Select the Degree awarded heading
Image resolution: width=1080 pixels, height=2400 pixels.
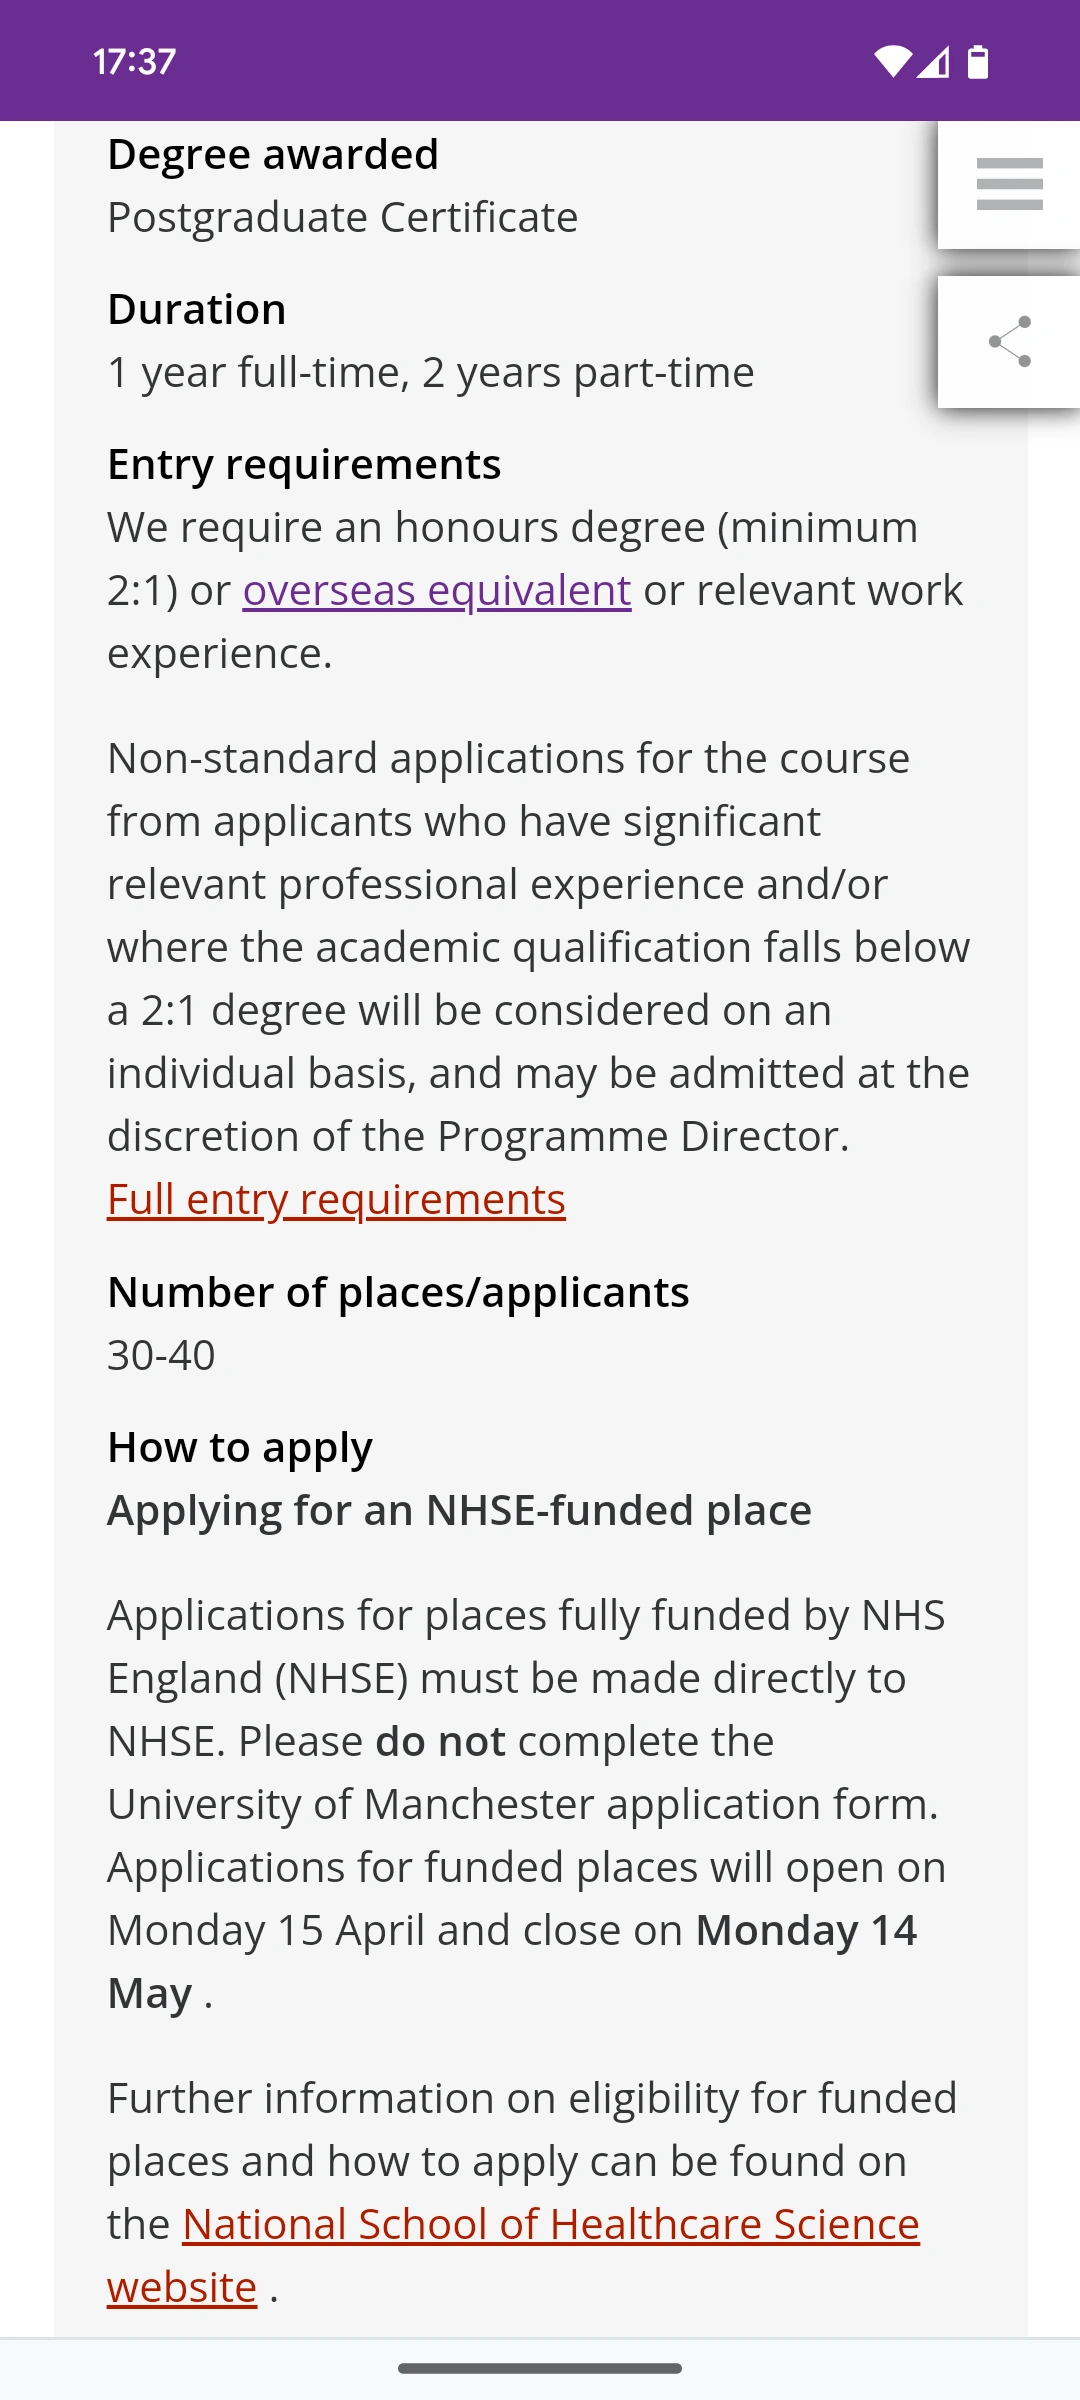tap(273, 155)
